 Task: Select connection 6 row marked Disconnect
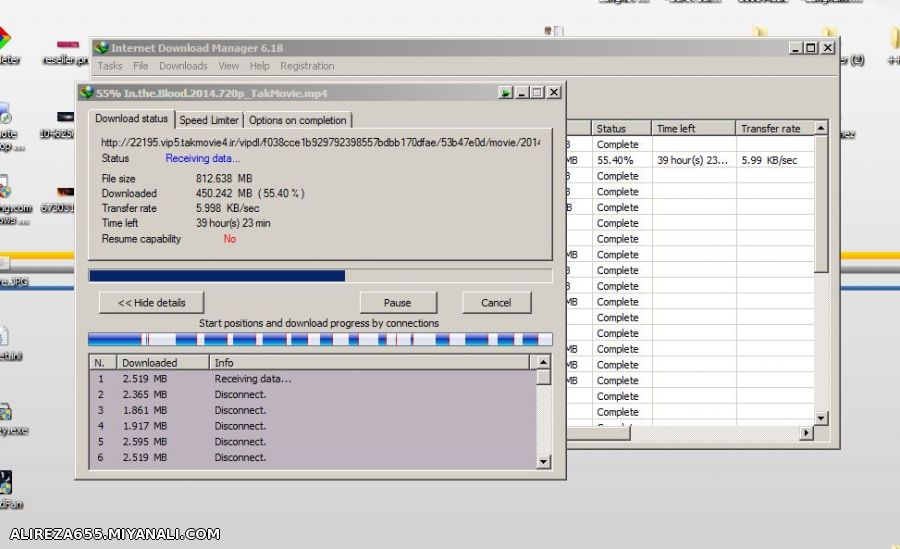coord(313,457)
